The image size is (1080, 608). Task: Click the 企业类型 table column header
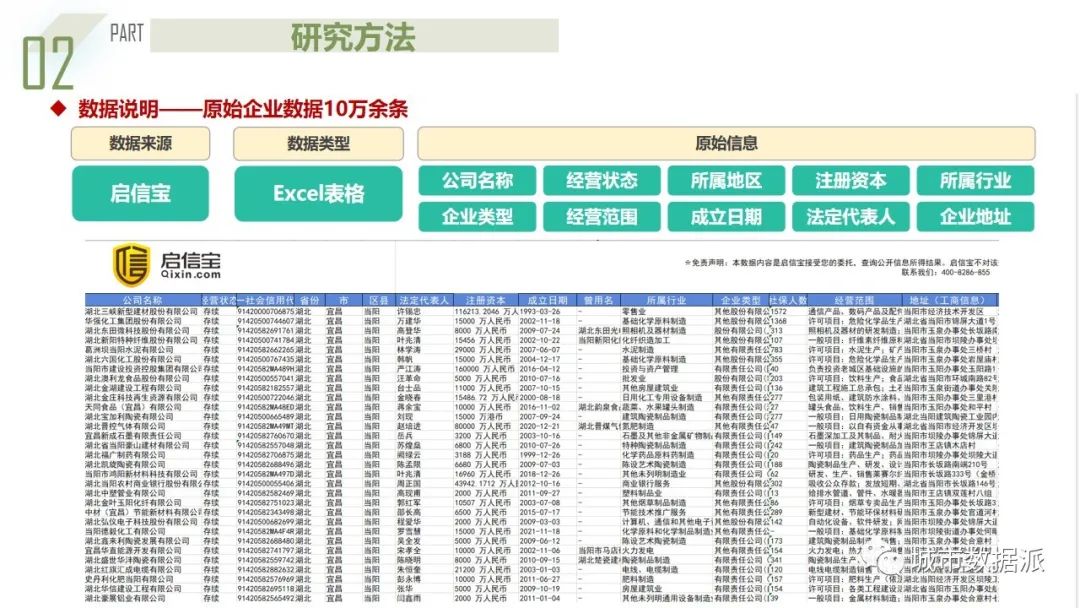pyautogui.click(x=740, y=300)
